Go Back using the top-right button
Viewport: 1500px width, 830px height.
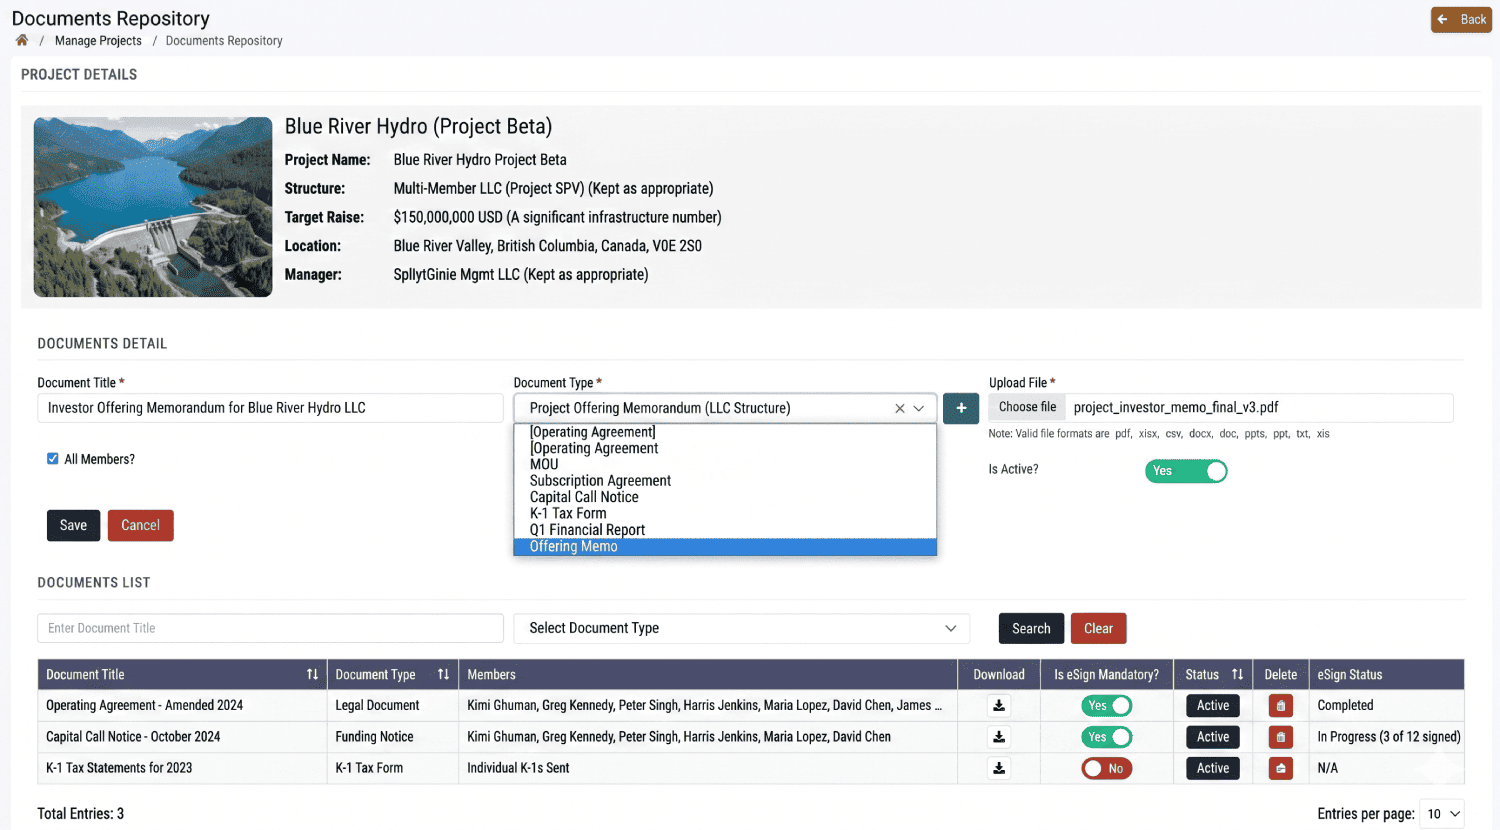1461,20
